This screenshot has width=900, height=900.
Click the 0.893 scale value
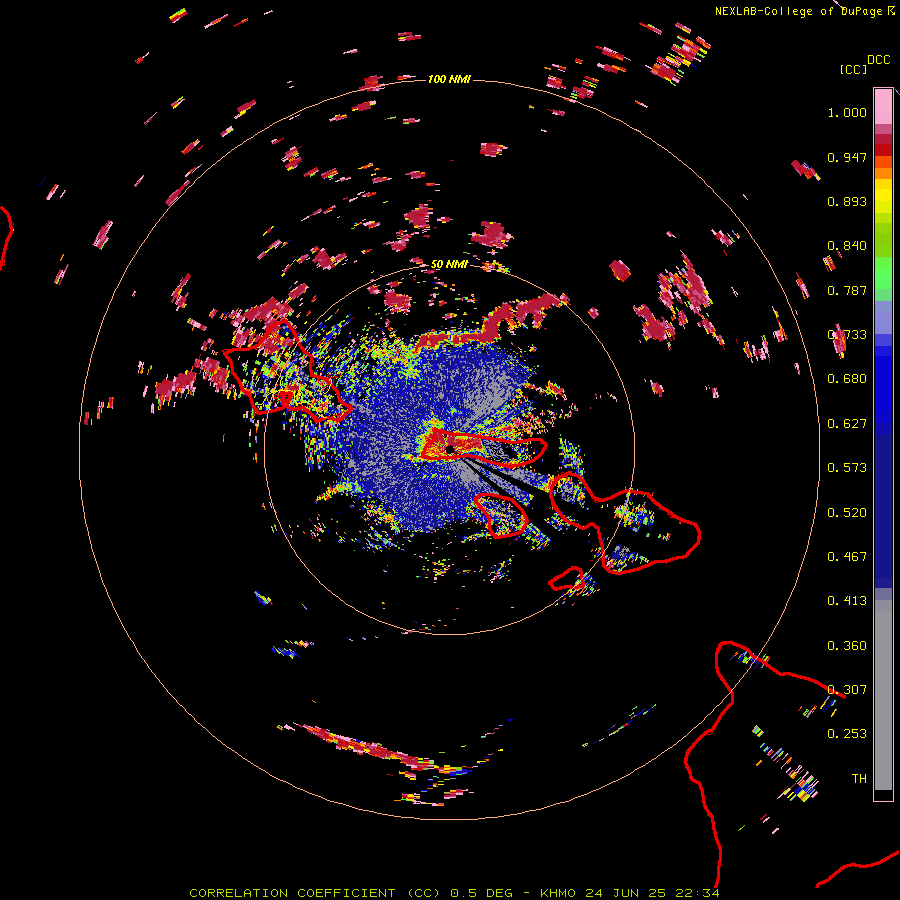click(847, 201)
